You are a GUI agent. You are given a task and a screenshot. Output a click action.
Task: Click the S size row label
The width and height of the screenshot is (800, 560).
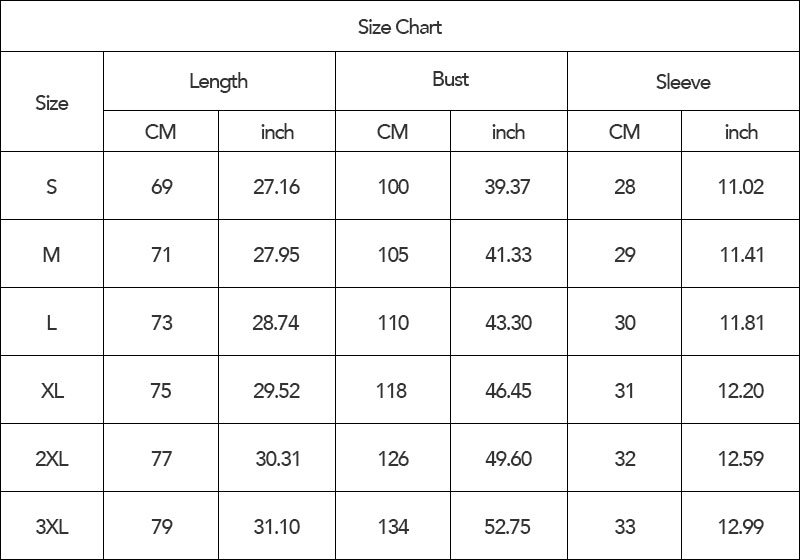(x=52, y=186)
